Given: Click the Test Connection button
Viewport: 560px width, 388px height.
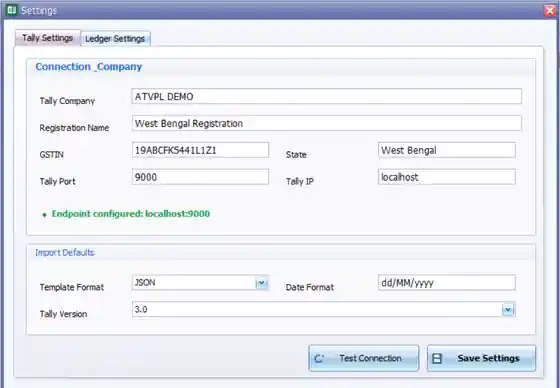Looking at the screenshot, I should pyautogui.click(x=364, y=358).
